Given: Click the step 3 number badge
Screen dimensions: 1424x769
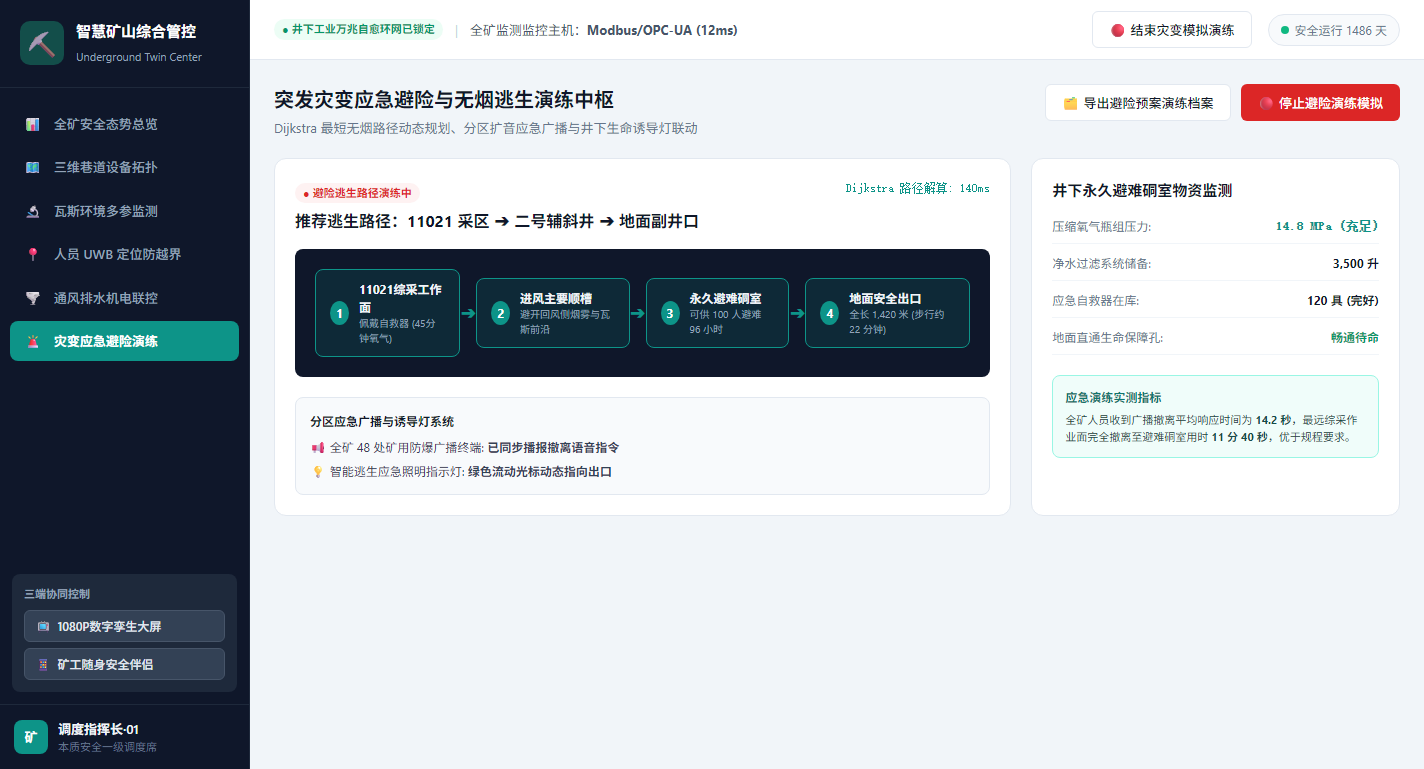Looking at the screenshot, I should 671,313.
